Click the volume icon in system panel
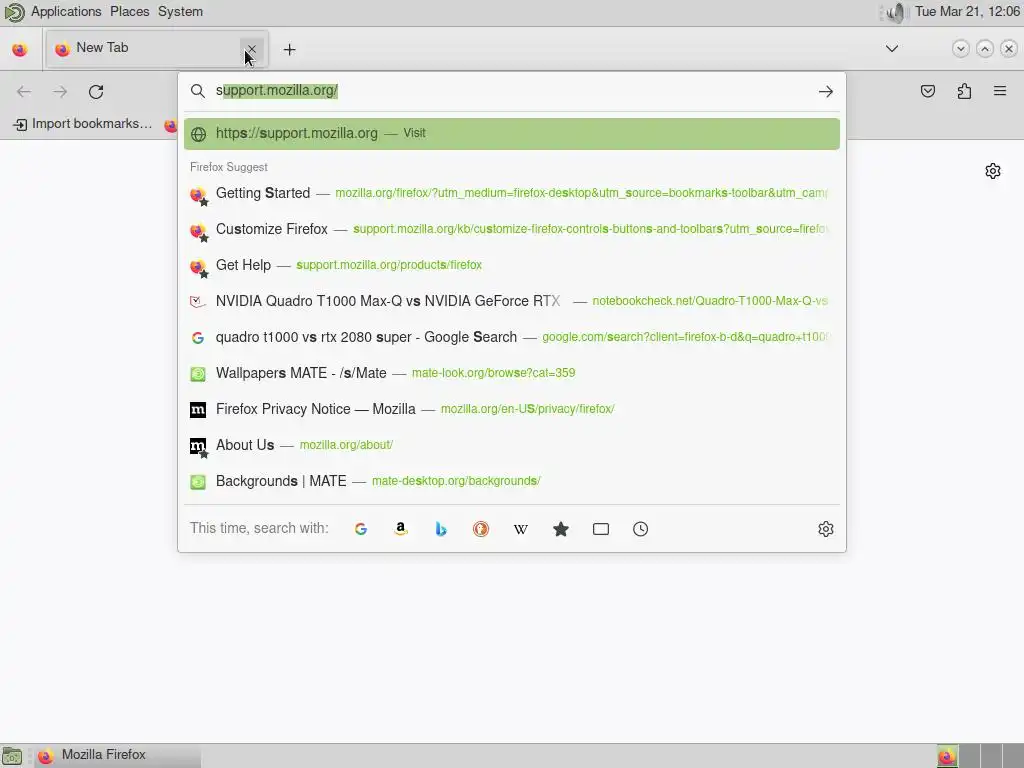1024x768 pixels. (x=897, y=12)
